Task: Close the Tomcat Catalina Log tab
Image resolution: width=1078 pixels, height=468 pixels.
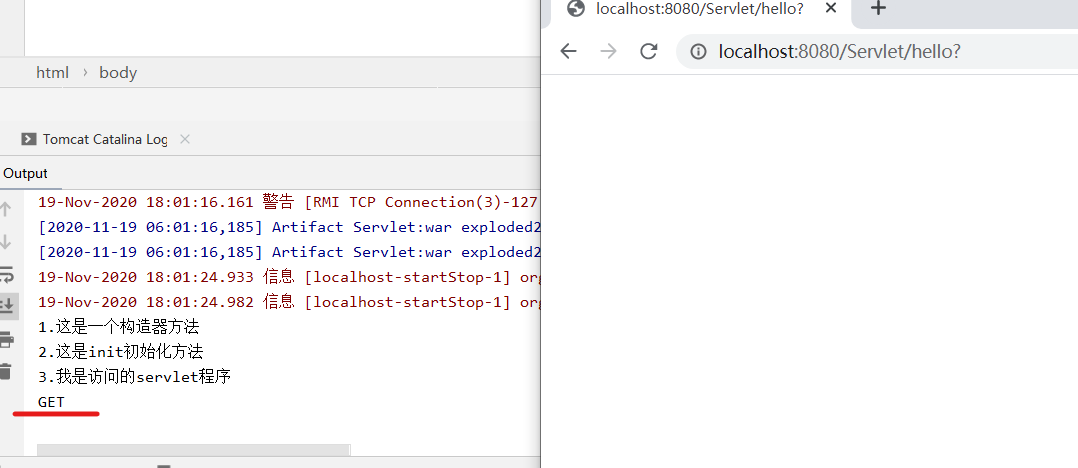Action: coord(184,139)
